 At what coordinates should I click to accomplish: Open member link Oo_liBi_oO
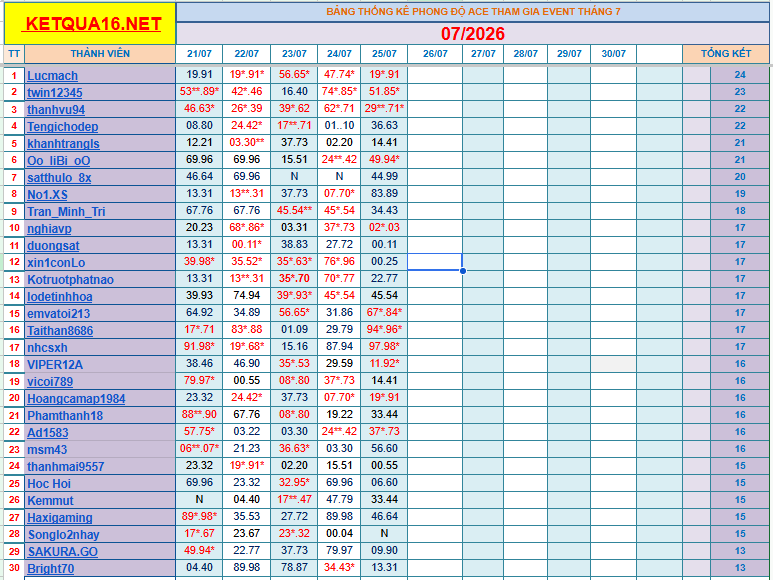pos(59,161)
